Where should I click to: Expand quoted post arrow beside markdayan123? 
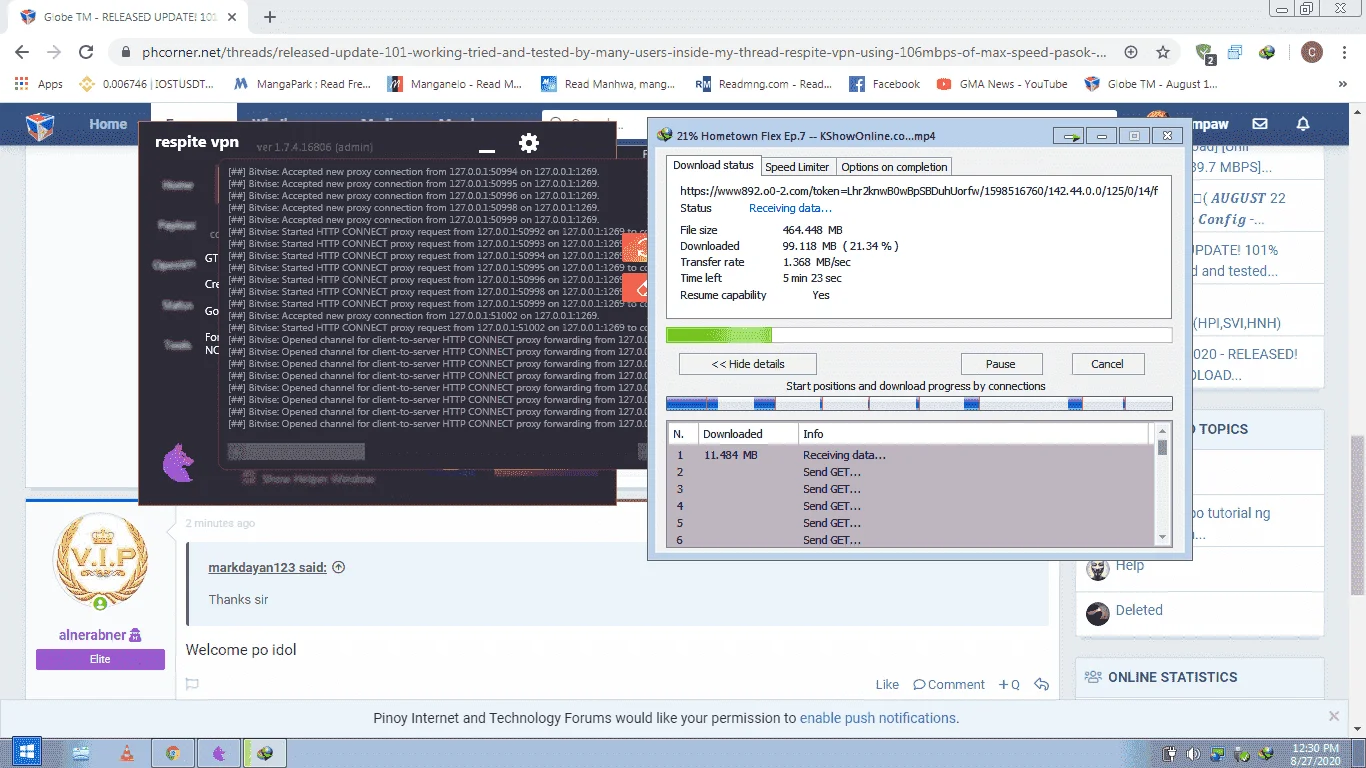click(338, 567)
